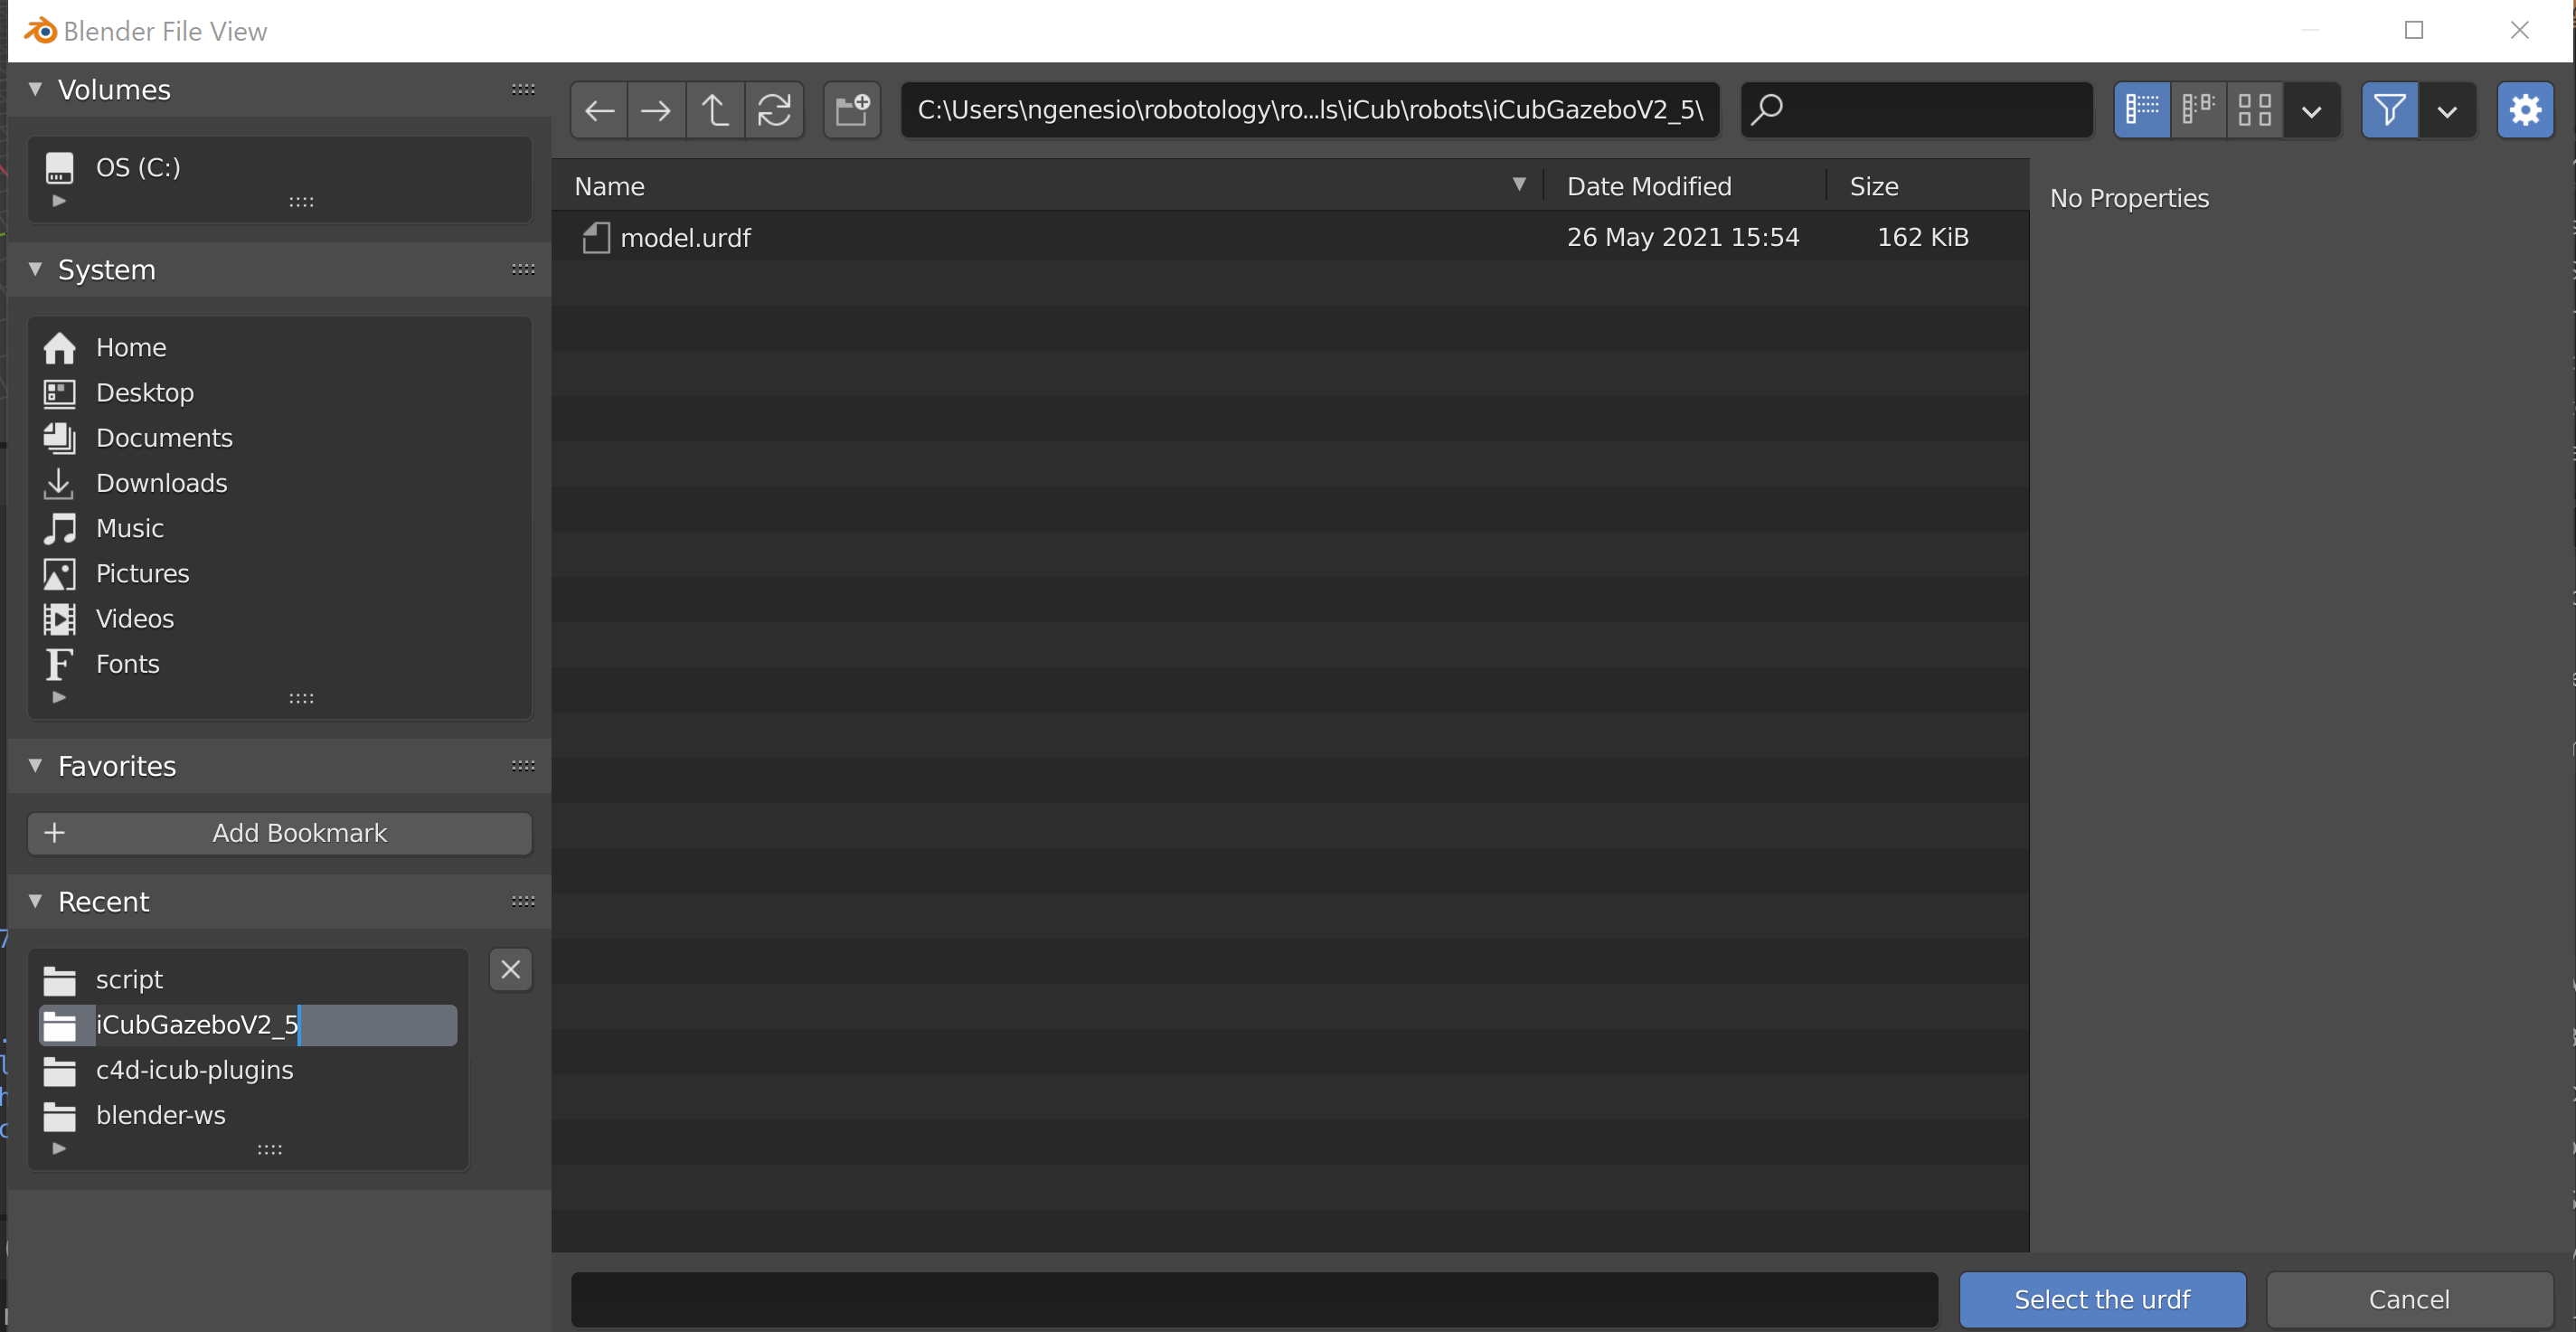This screenshot has width=2576, height=1332.
Task: Open the blender-ws recent folder
Action: (160, 1115)
